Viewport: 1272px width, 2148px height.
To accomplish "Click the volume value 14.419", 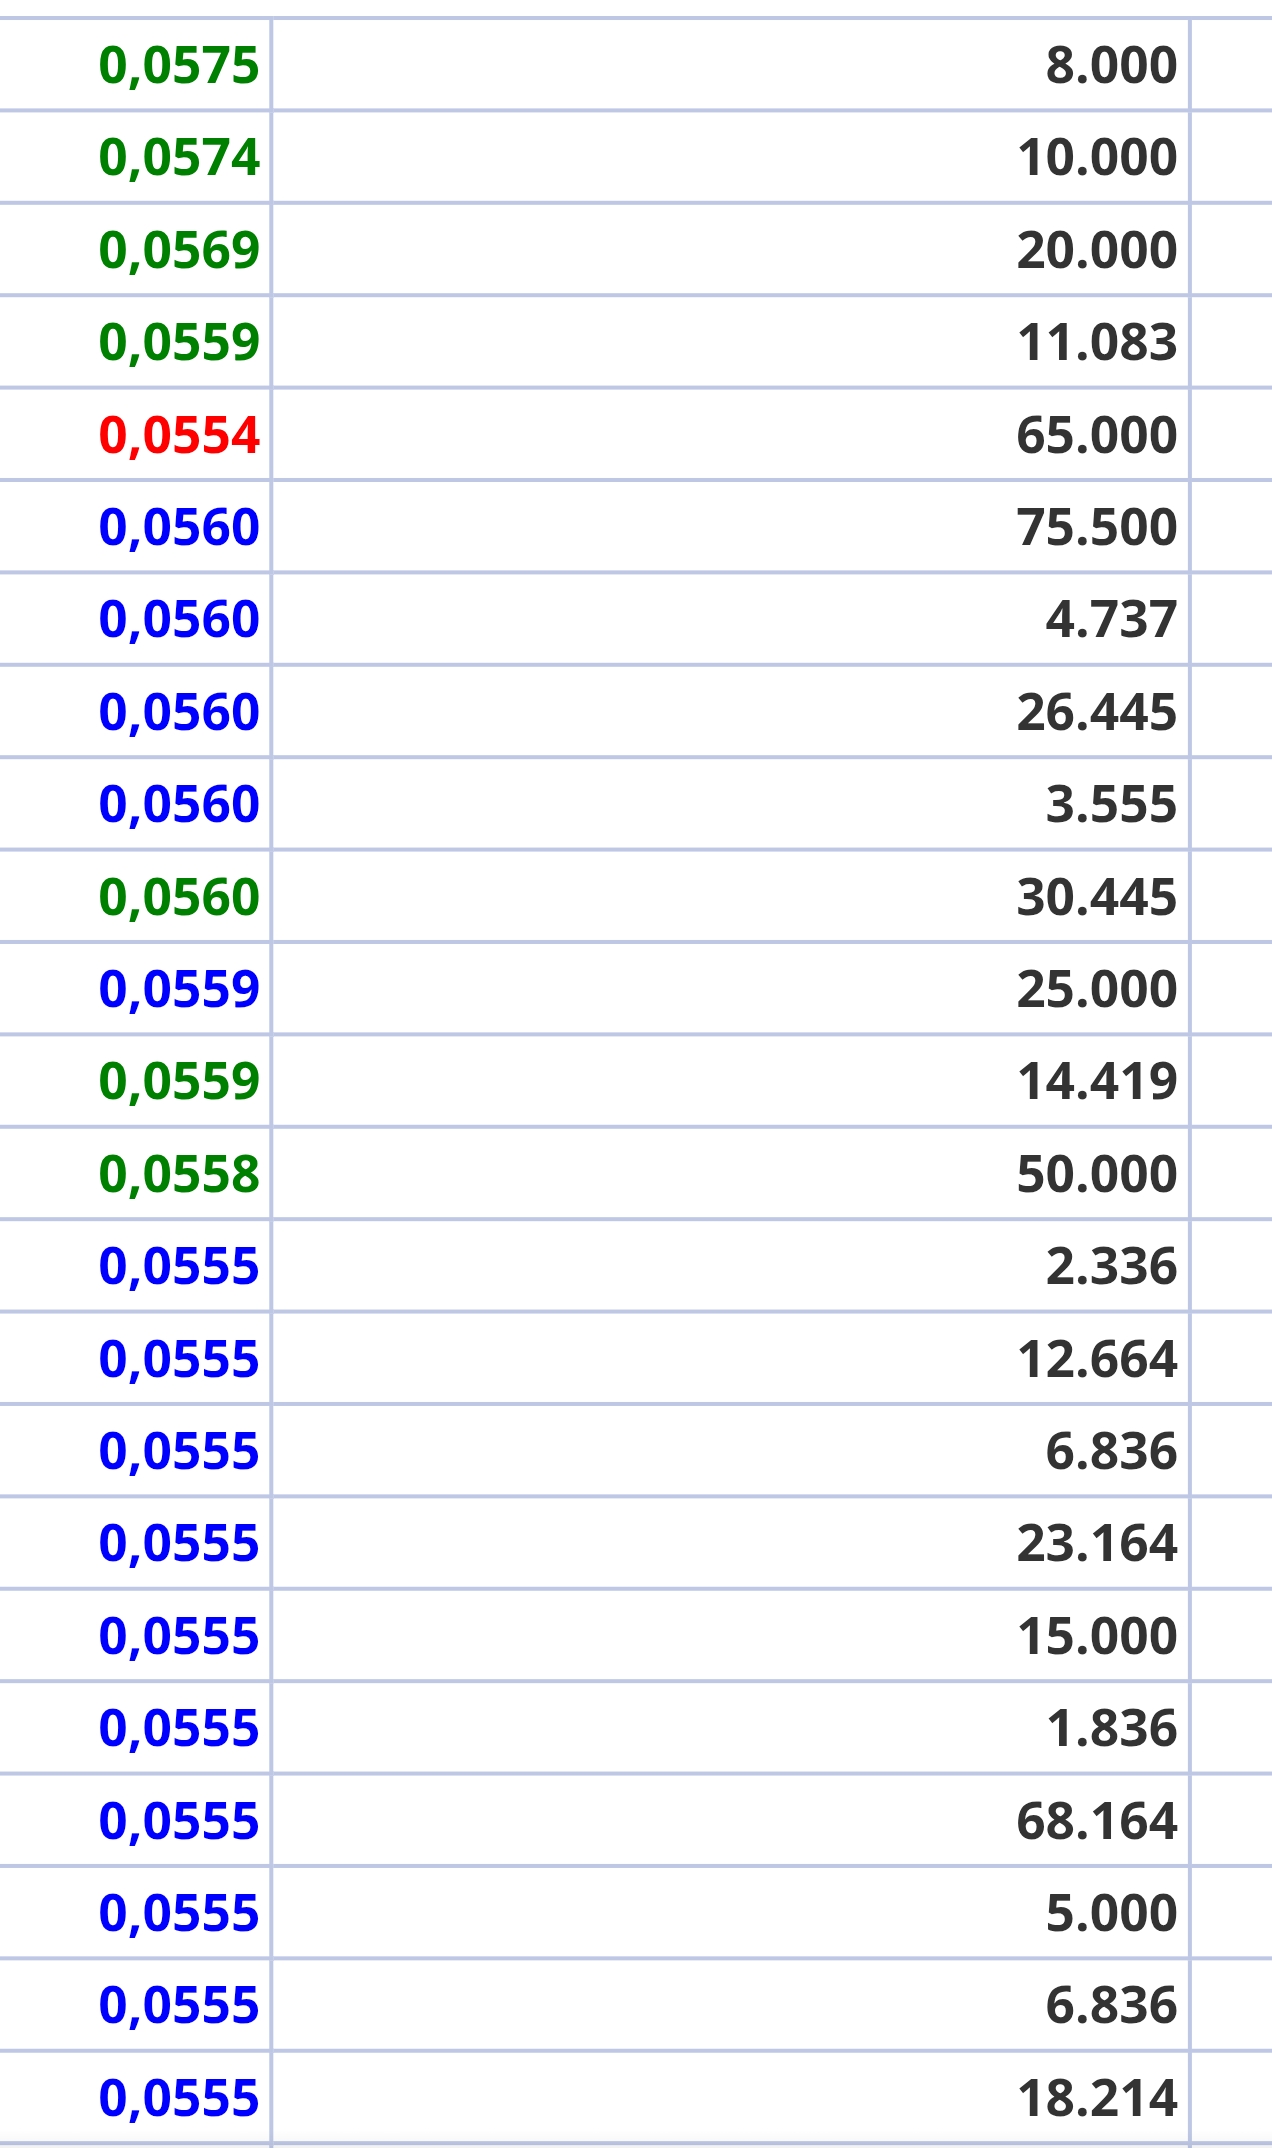I will point(1096,1082).
